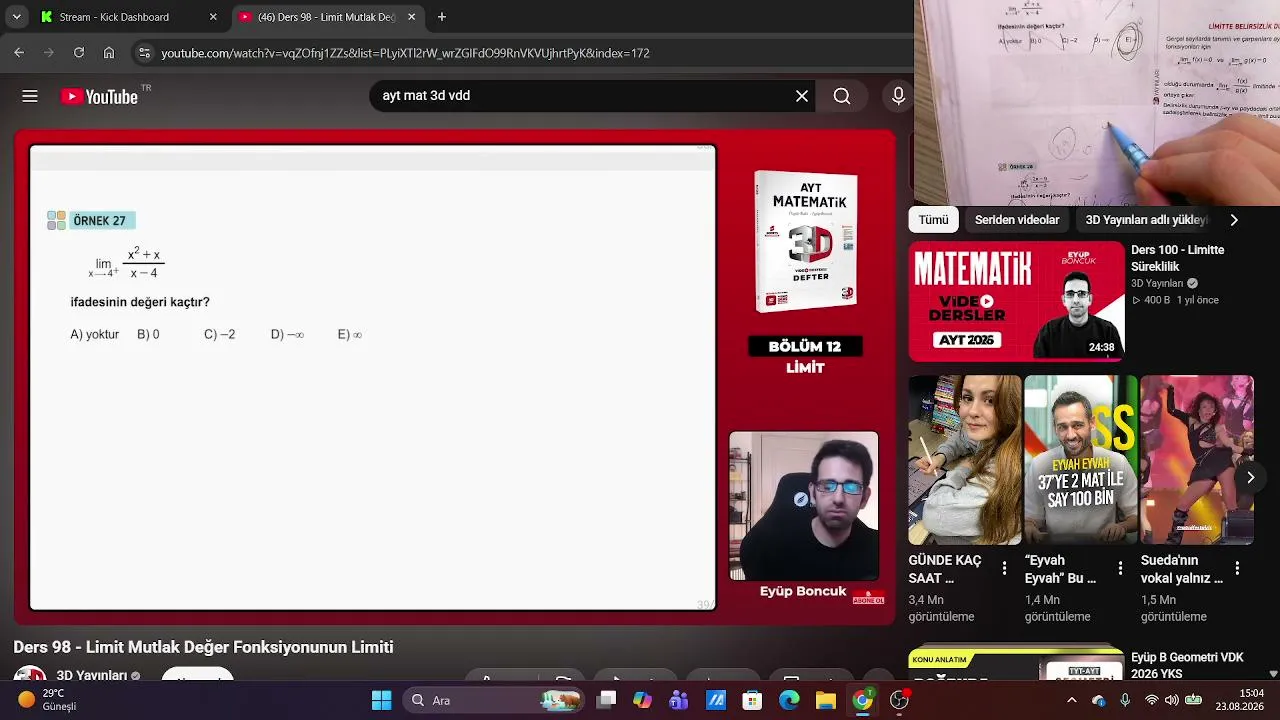This screenshot has width=1280, height=720.
Task: Click the YouTube search magnifier button
Action: pos(842,96)
